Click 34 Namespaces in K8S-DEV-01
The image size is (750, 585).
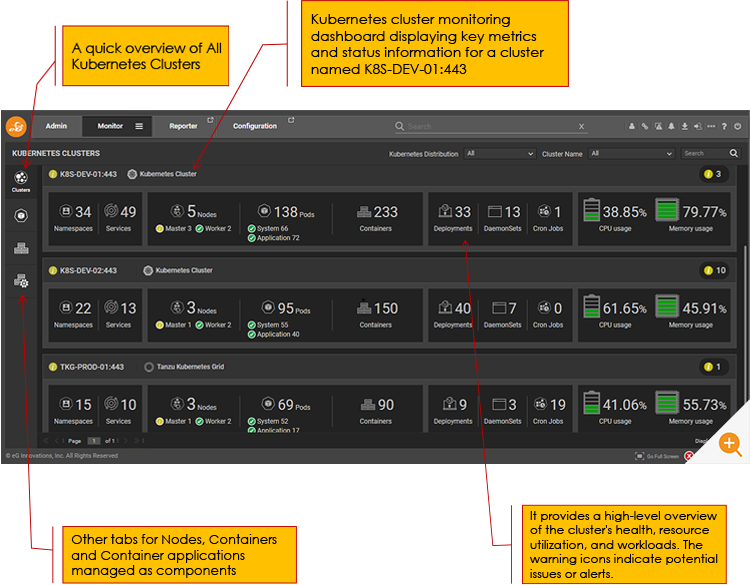click(73, 218)
